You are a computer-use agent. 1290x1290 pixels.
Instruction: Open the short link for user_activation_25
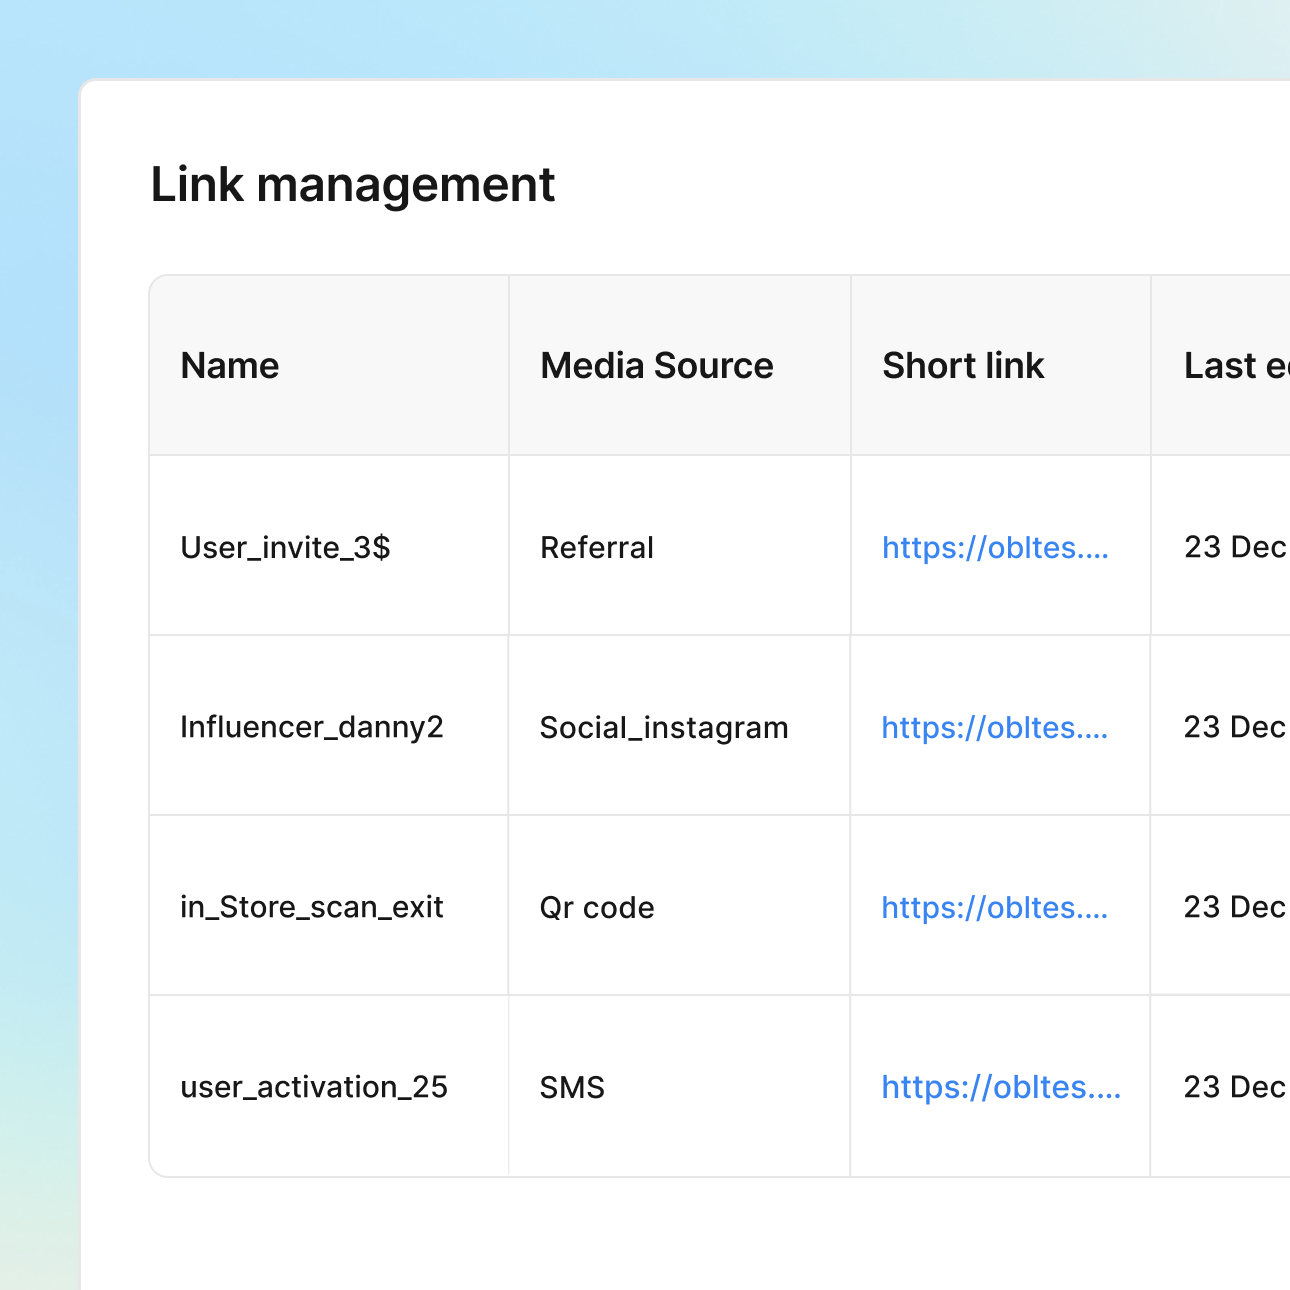(1000, 1087)
